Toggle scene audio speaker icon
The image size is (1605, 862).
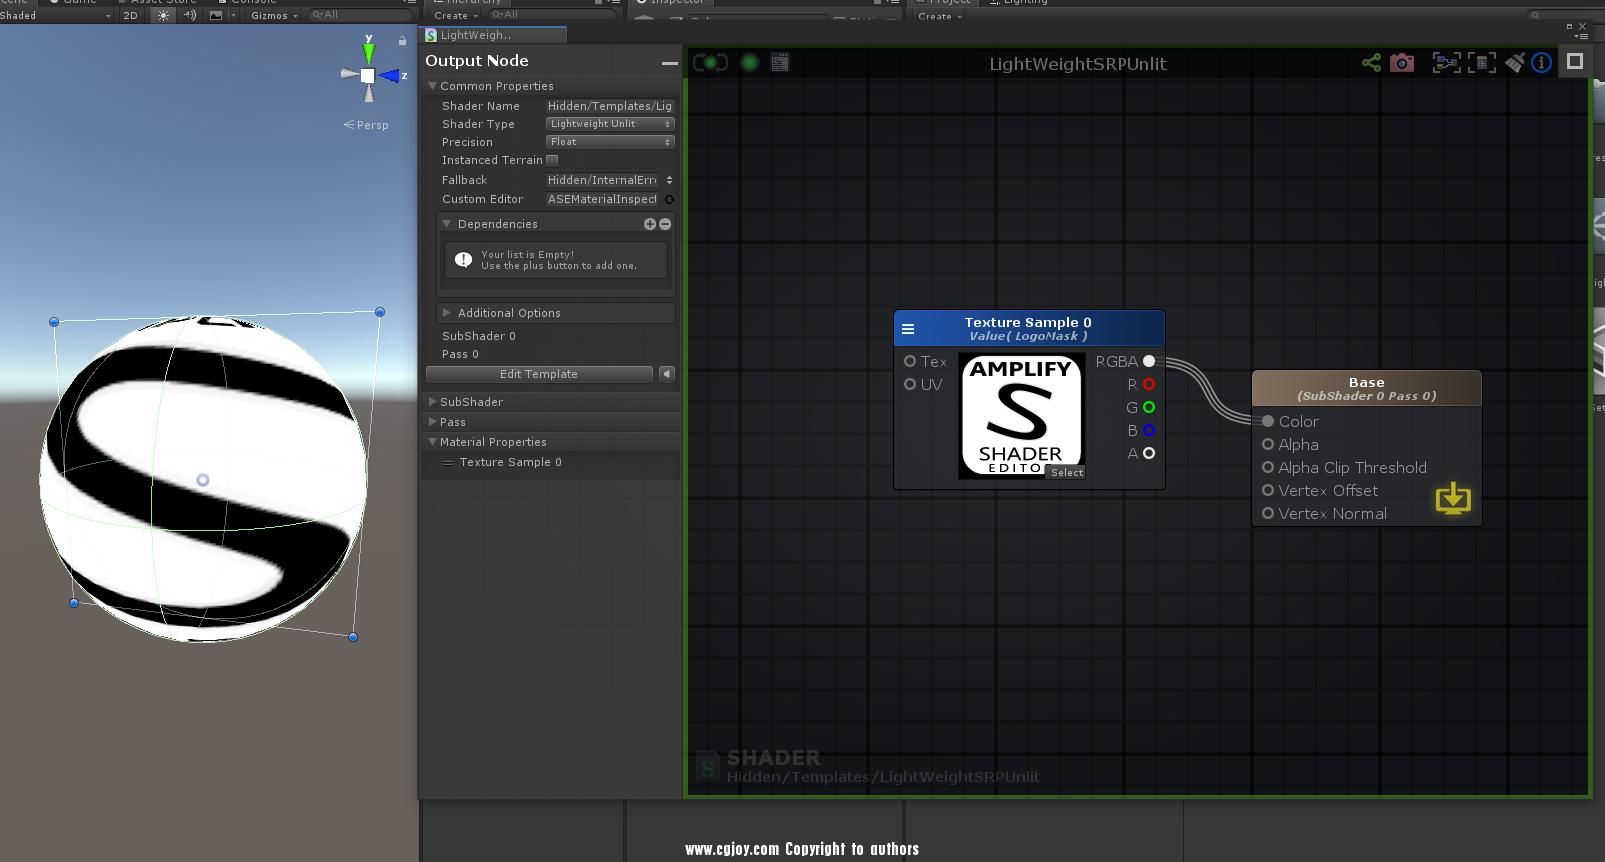click(x=190, y=15)
